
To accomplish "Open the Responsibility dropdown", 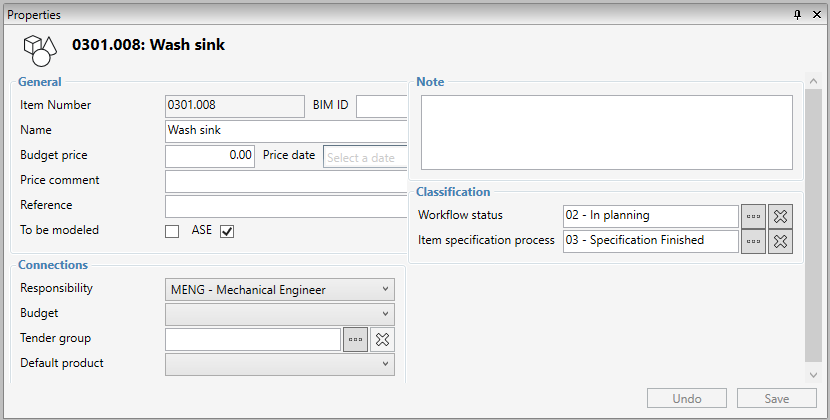I will click(279, 290).
